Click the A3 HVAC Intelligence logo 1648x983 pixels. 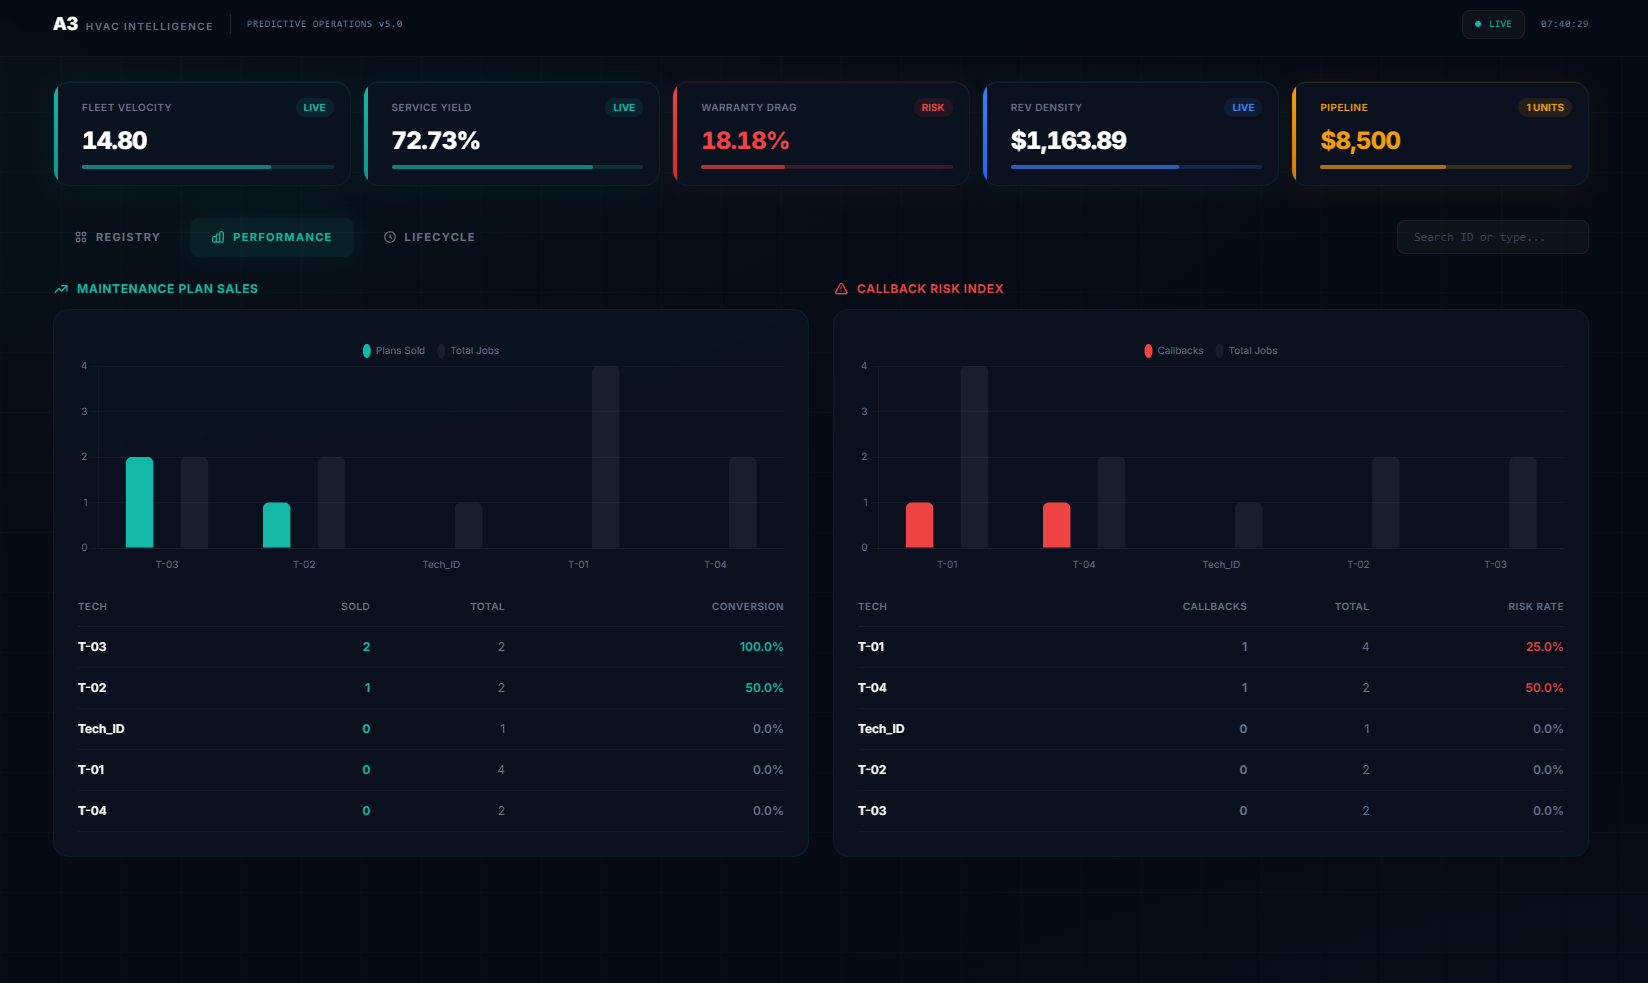click(133, 25)
